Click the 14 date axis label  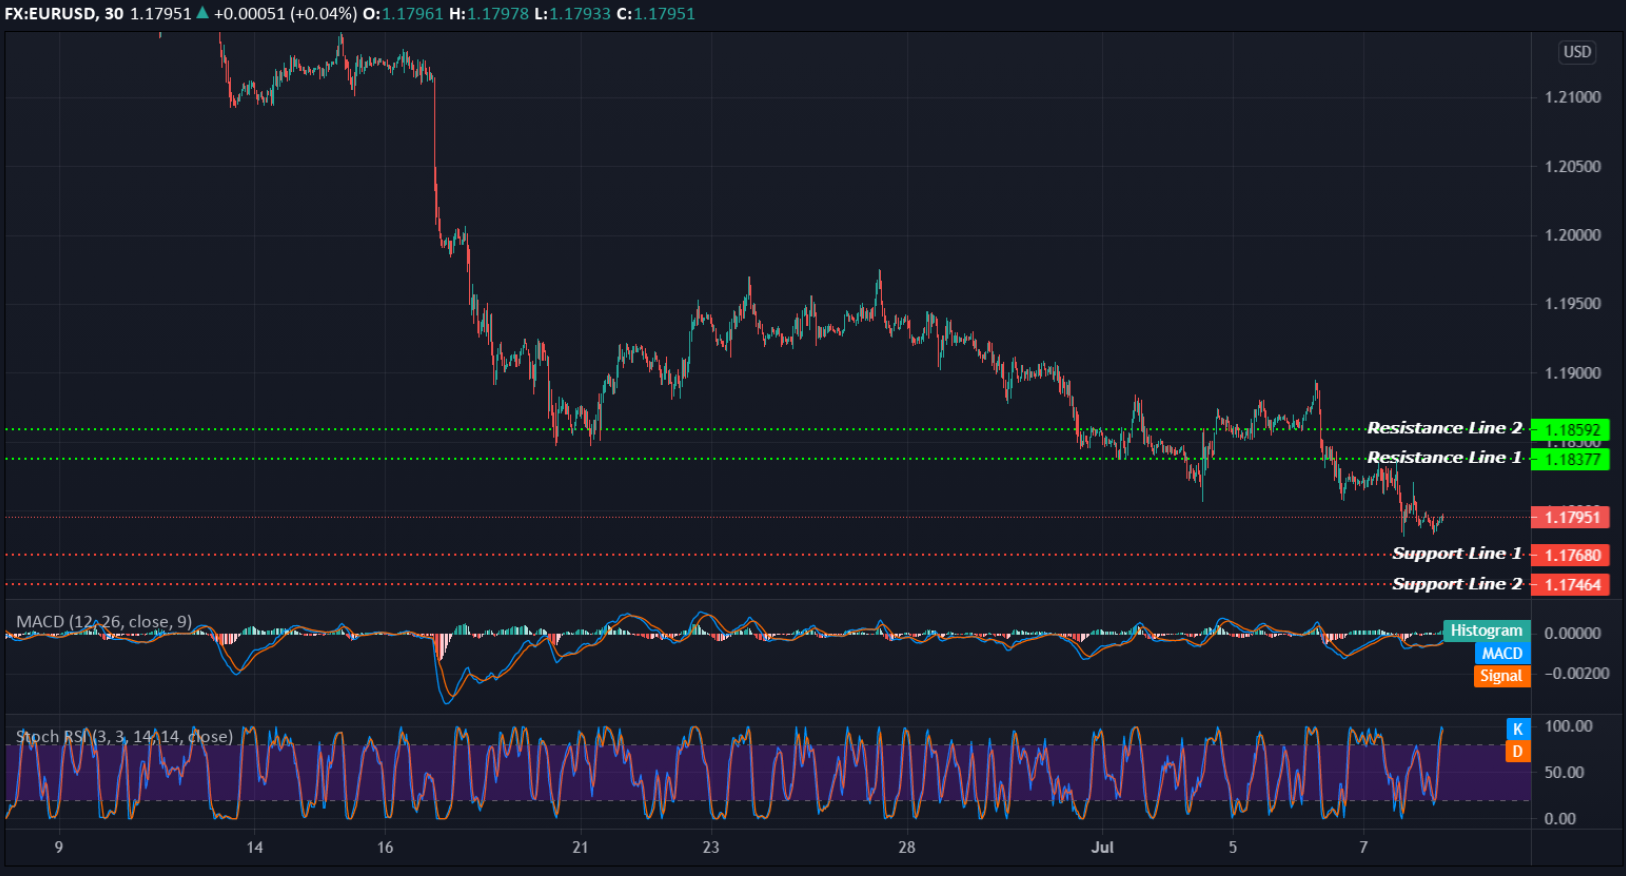[255, 848]
